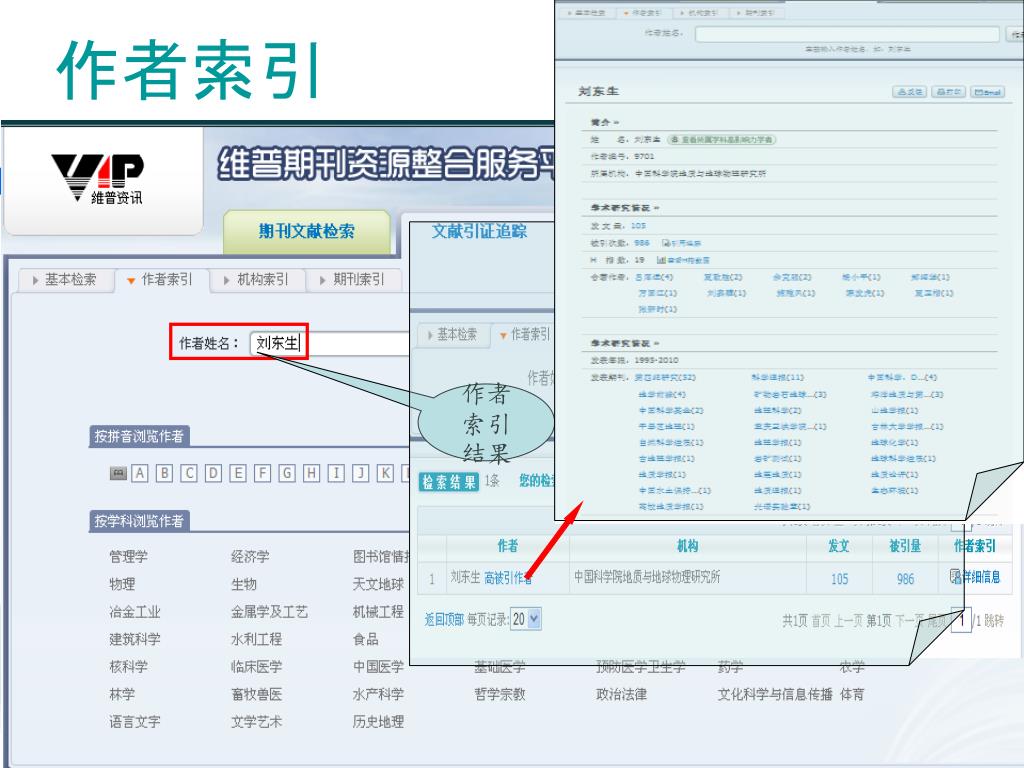Browse authors by pinyin letter D

tap(214, 473)
